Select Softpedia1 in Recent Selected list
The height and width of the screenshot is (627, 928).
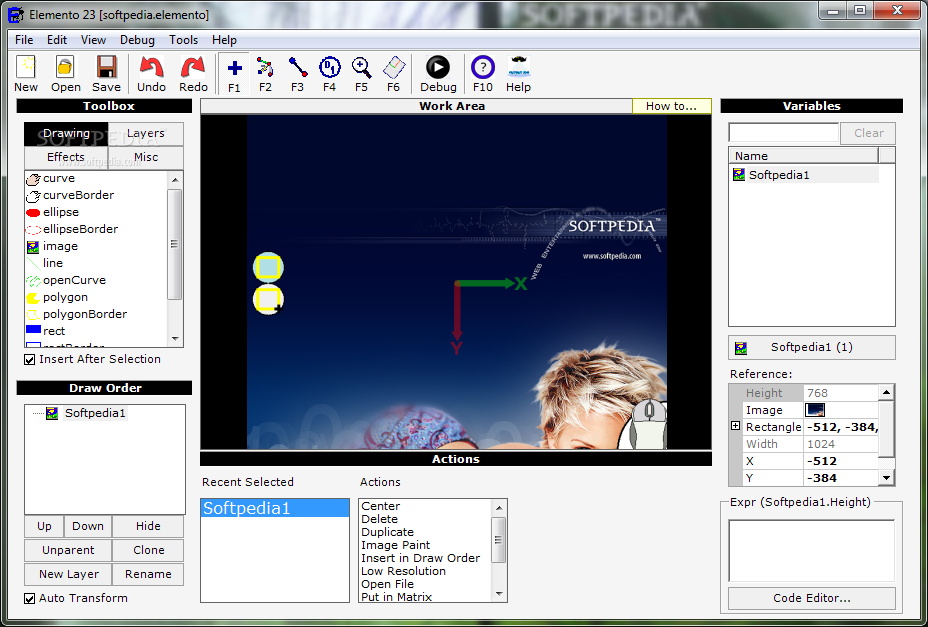point(275,508)
